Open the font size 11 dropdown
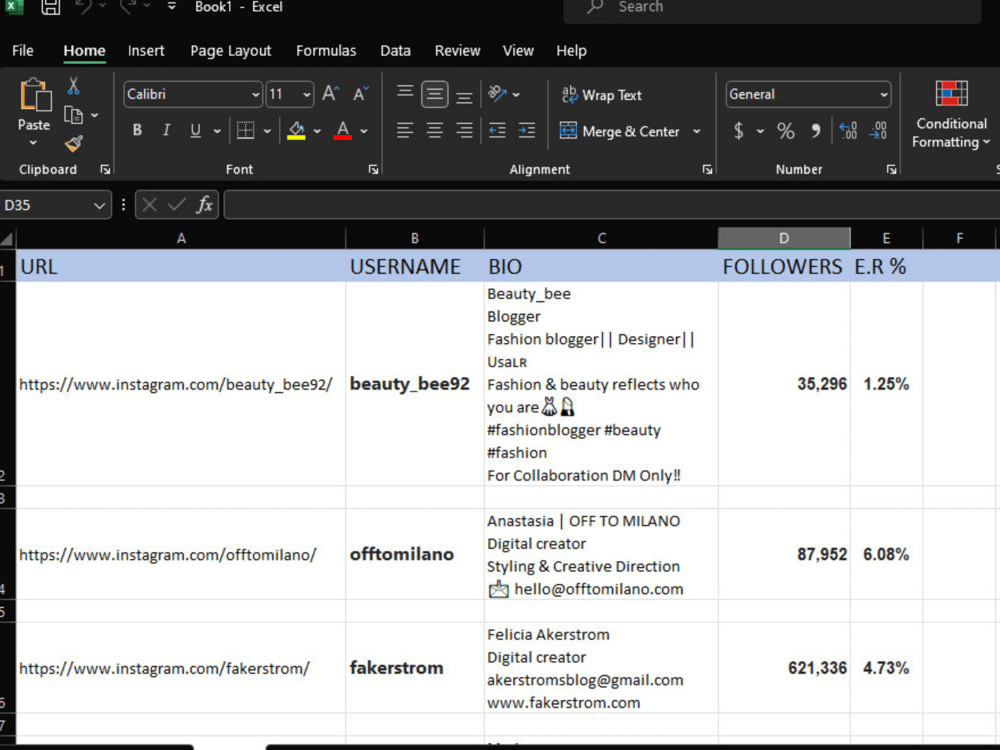Image resolution: width=1000 pixels, height=750 pixels. click(x=307, y=95)
